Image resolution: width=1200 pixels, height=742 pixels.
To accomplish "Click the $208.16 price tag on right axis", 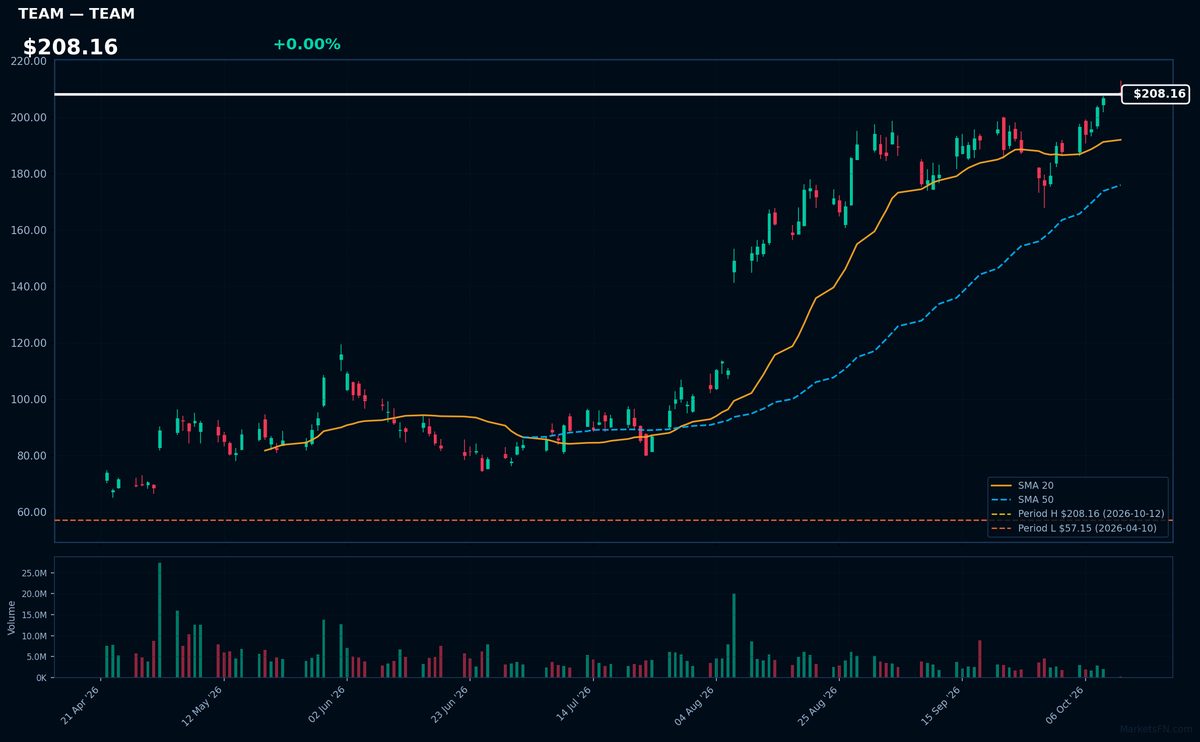I will tap(1155, 94).
